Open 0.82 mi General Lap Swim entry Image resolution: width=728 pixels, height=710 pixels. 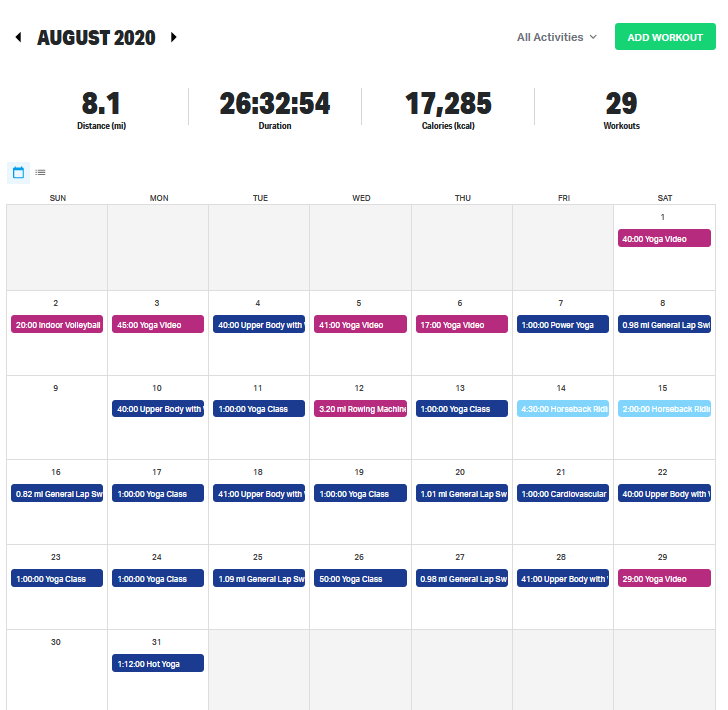(57, 494)
